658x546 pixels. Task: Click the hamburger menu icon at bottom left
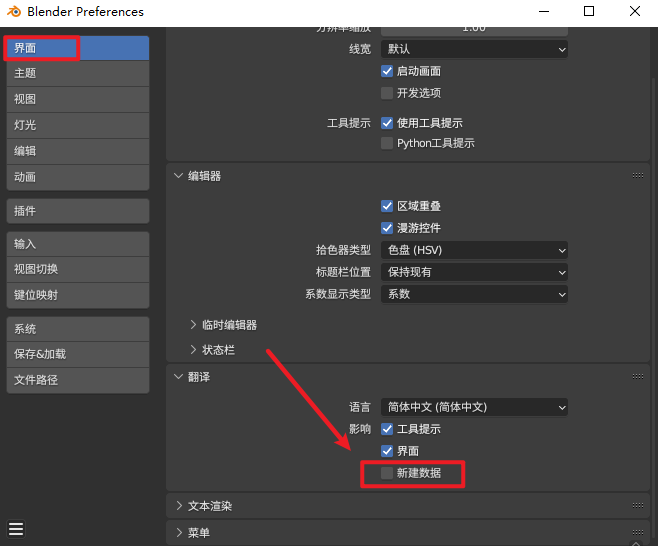[x=16, y=529]
